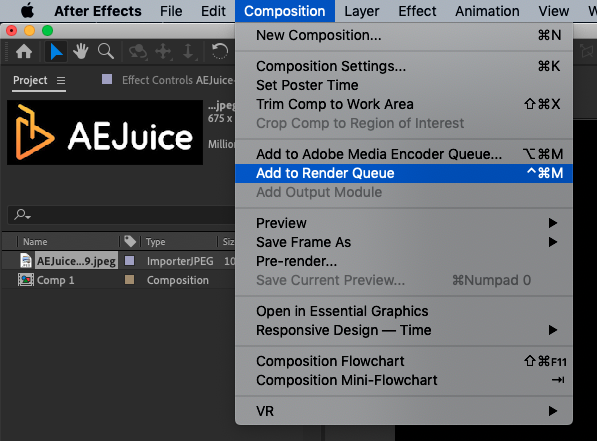Select Comp 1 in project list
This screenshot has height=441, width=597.
pyautogui.click(x=56, y=280)
